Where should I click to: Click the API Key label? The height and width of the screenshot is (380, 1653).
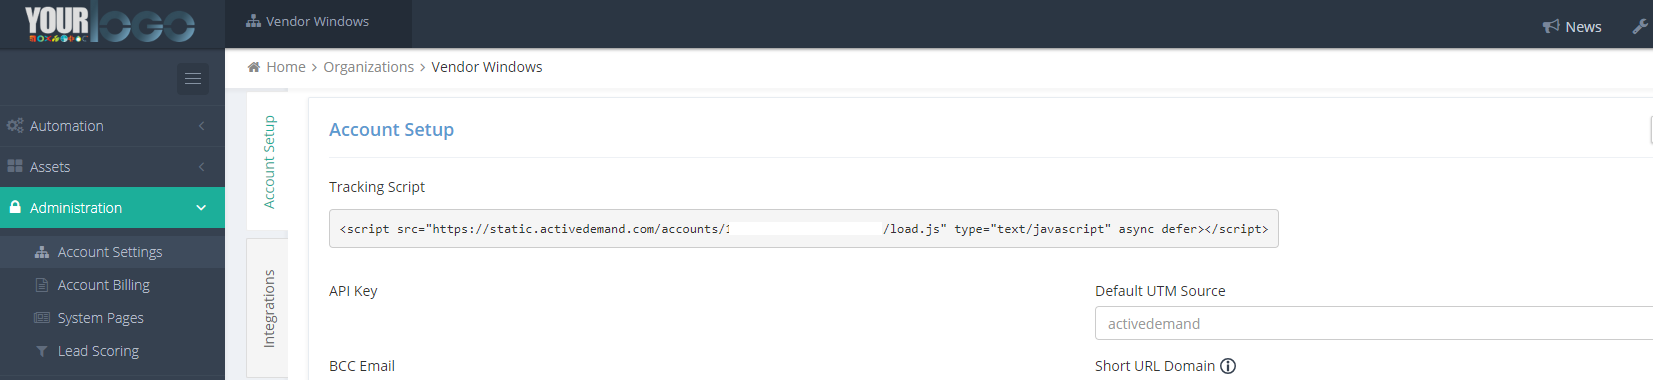(x=353, y=291)
